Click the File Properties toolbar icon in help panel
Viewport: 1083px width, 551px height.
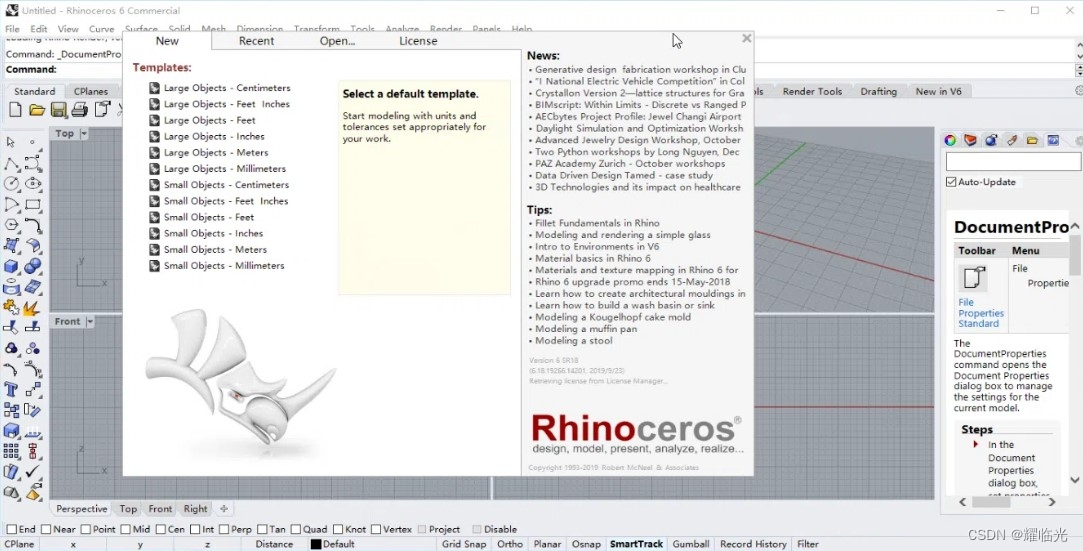[x=975, y=278]
